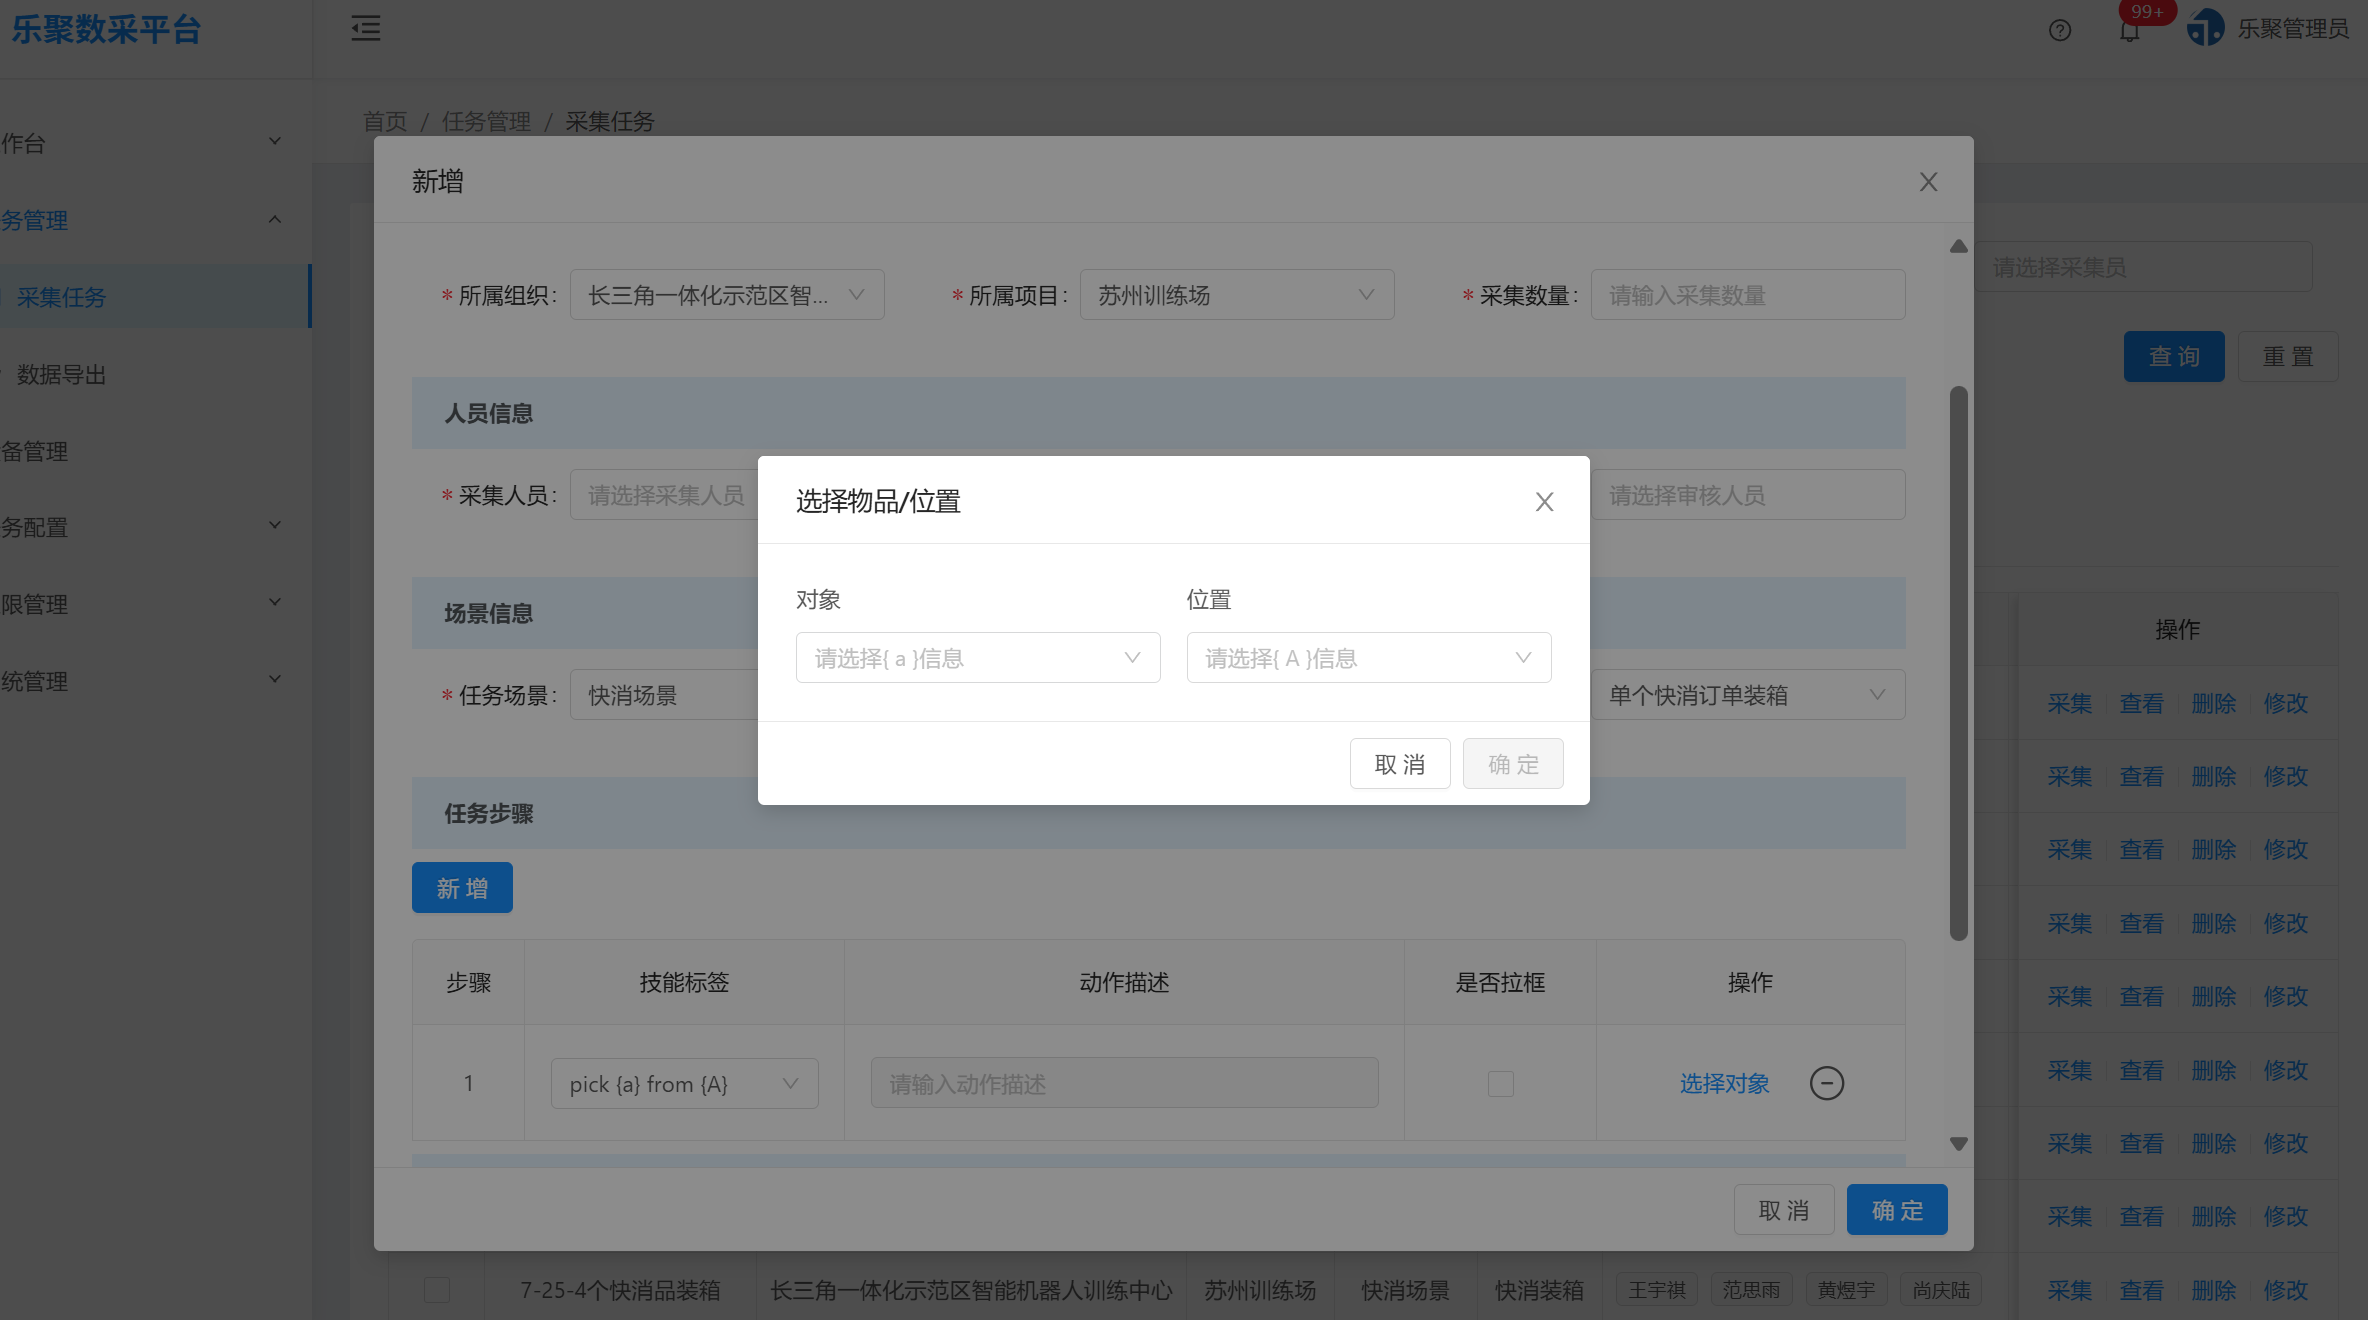Open the 单个快消订单装箱 dropdown
Screen dimensions: 2368x1320
pyautogui.click(x=1746, y=694)
